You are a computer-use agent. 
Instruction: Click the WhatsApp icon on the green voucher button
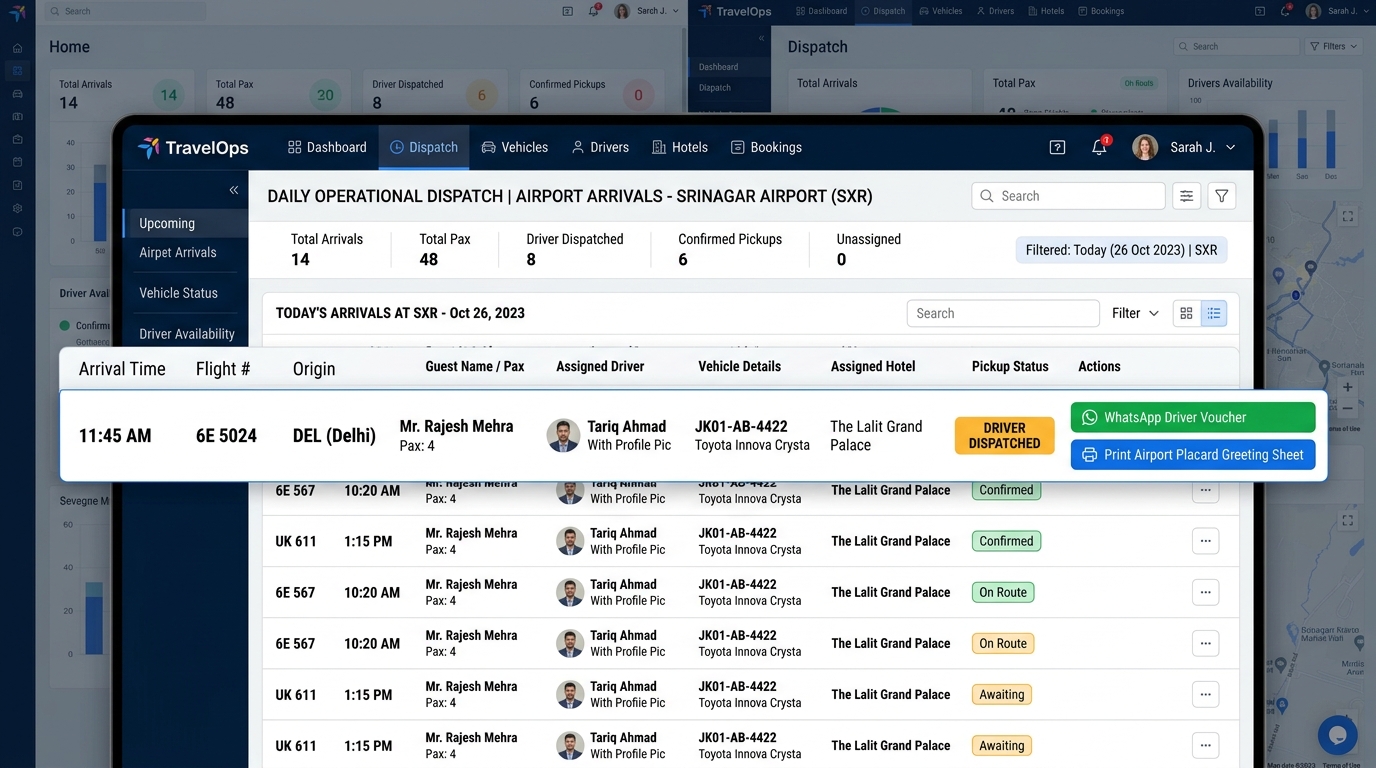tap(1089, 418)
